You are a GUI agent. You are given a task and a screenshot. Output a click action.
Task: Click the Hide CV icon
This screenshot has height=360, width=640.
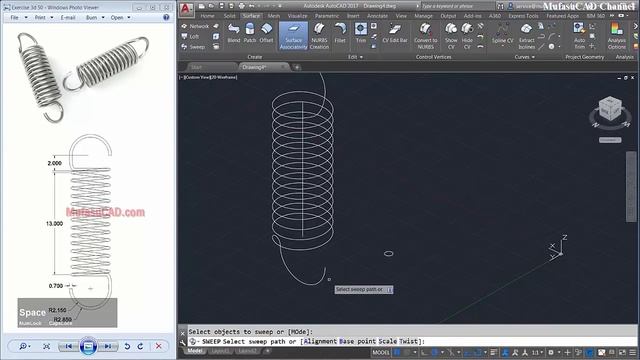pyautogui.click(x=467, y=36)
